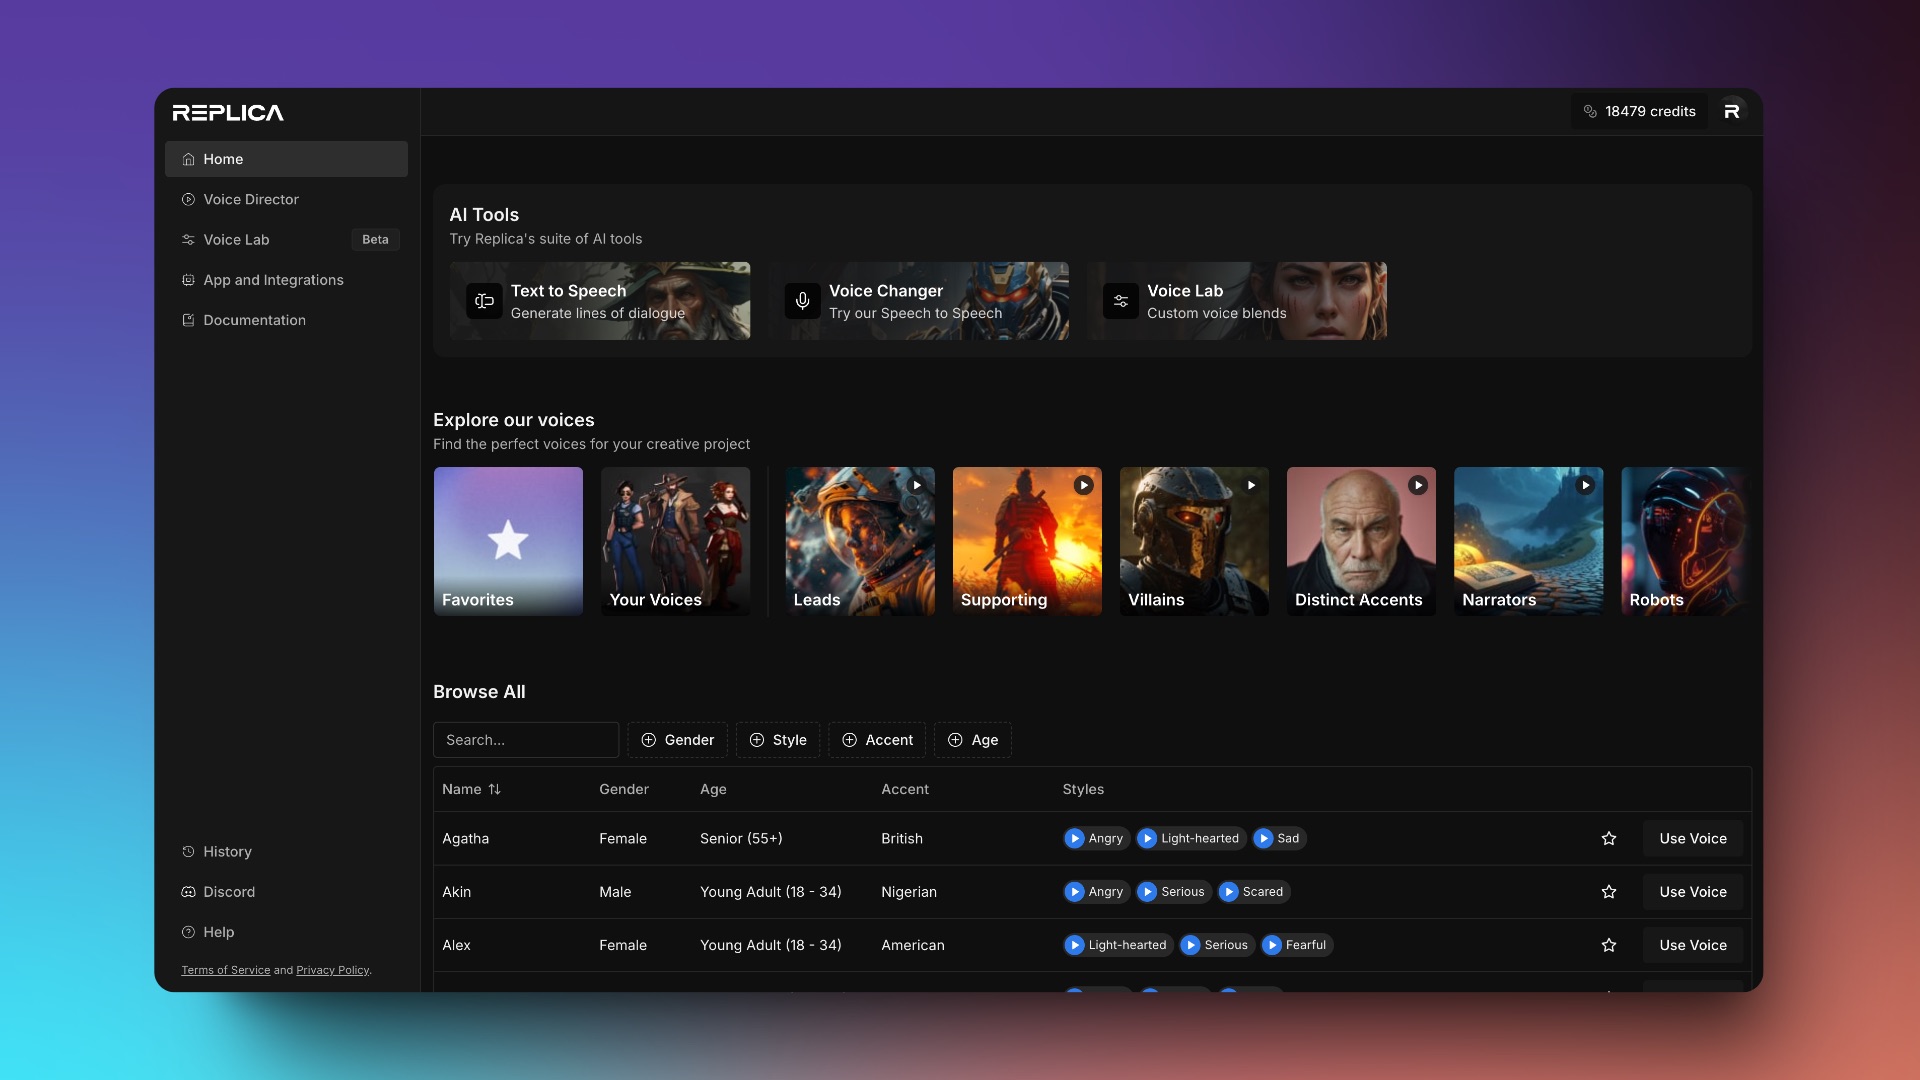Screen dimensions: 1920x1080
Task: Open the Leads voice category
Action: coord(860,541)
